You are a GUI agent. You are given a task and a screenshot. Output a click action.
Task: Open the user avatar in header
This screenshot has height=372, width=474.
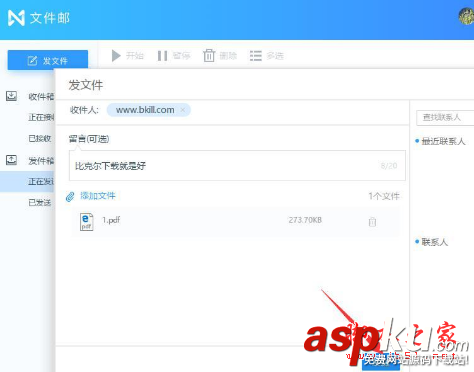[467, 16]
